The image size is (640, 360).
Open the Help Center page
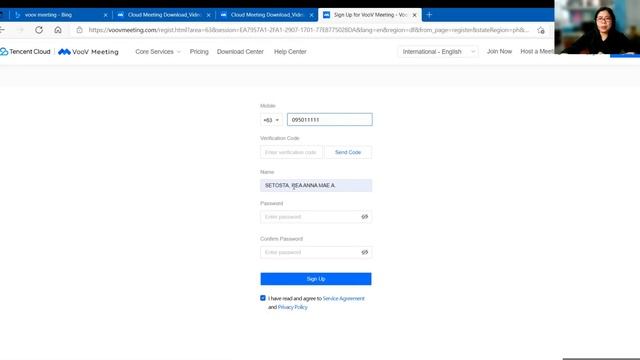click(x=290, y=51)
